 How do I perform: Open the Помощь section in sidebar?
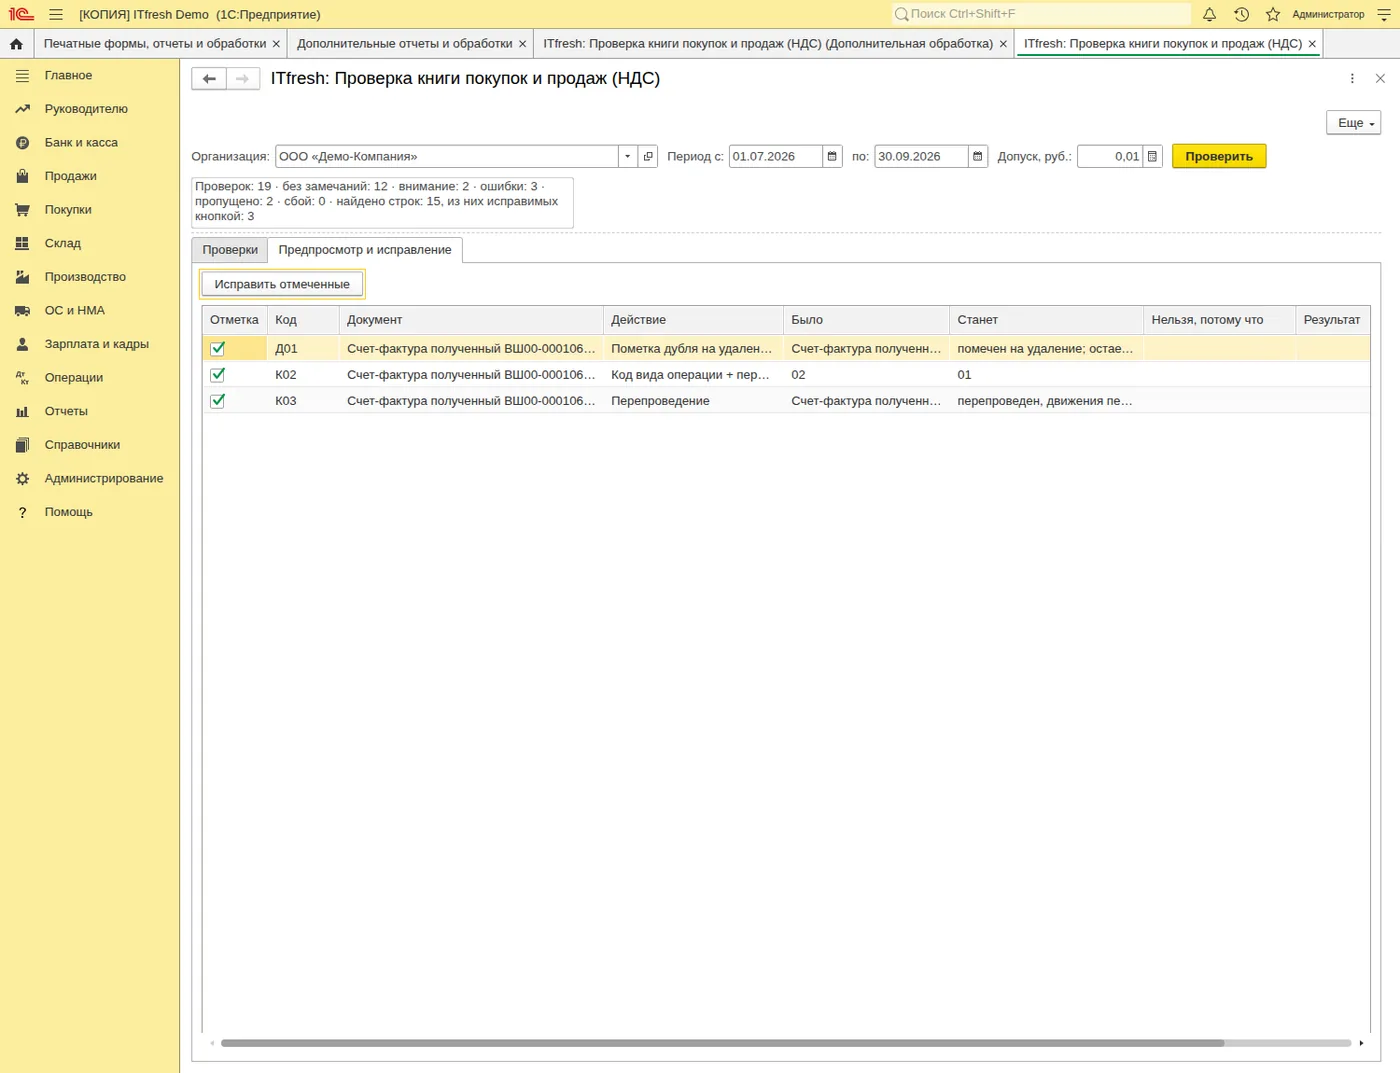tap(68, 512)
